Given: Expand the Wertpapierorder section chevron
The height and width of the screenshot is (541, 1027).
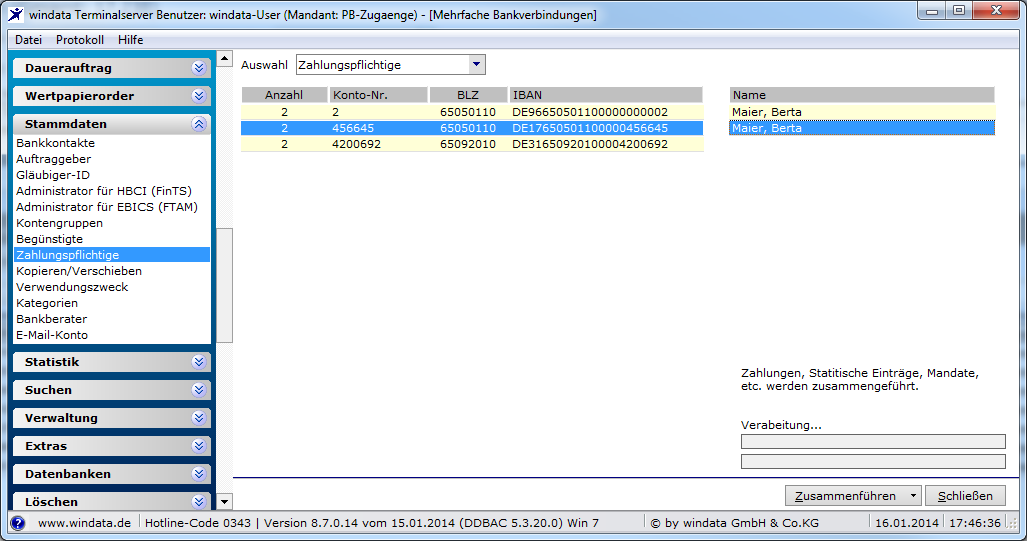Looking at the screenshot, I should [x=198, y=96].
